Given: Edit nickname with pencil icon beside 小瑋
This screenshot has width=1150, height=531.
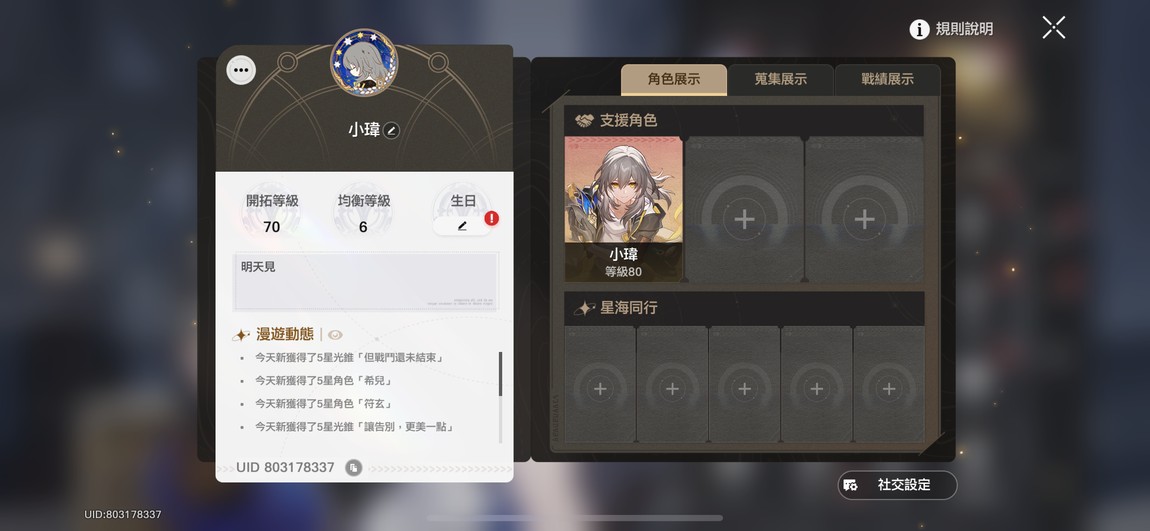Looking at the screenshot, I should [x=392, y=131].
